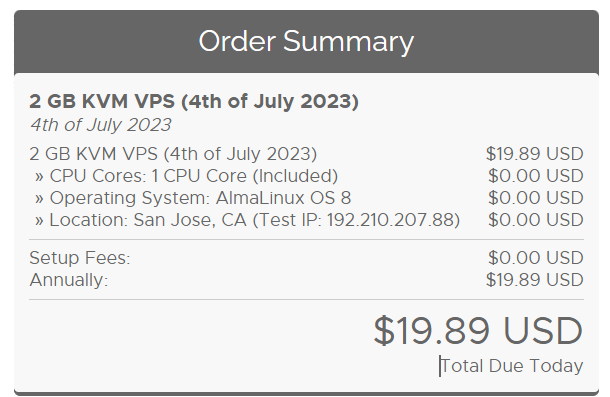This screenshot has width=610, height=397.
Task: Click the Operating System $0.00 USD price
Action: [536, 198]
